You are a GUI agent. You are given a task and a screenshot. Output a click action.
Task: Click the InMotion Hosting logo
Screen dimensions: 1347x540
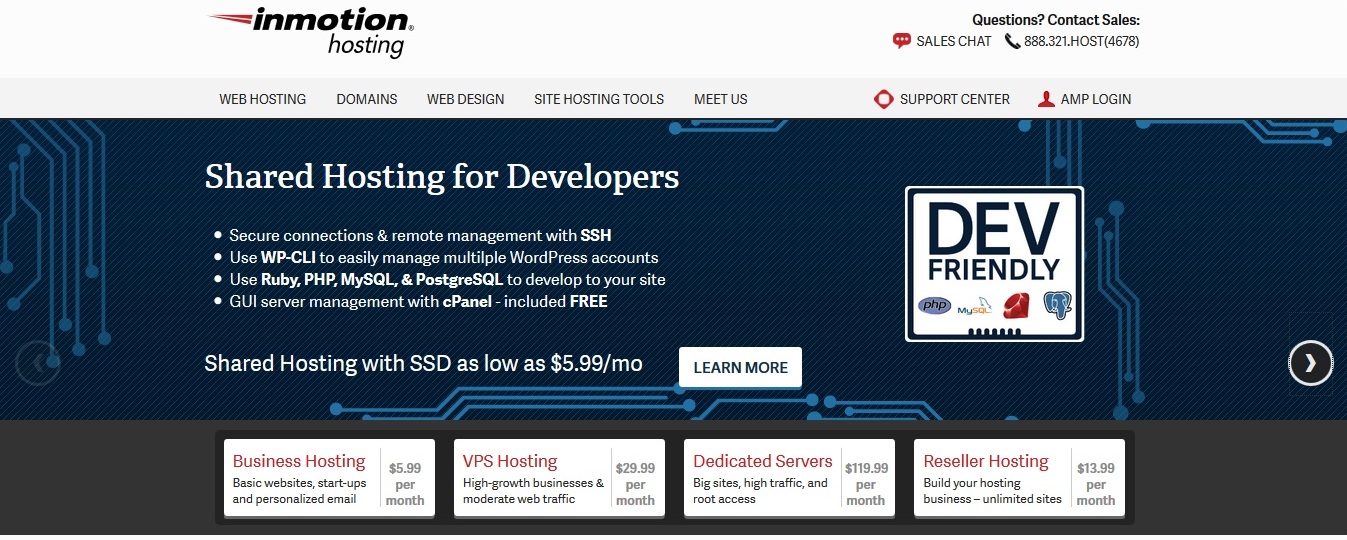(310, 32)
